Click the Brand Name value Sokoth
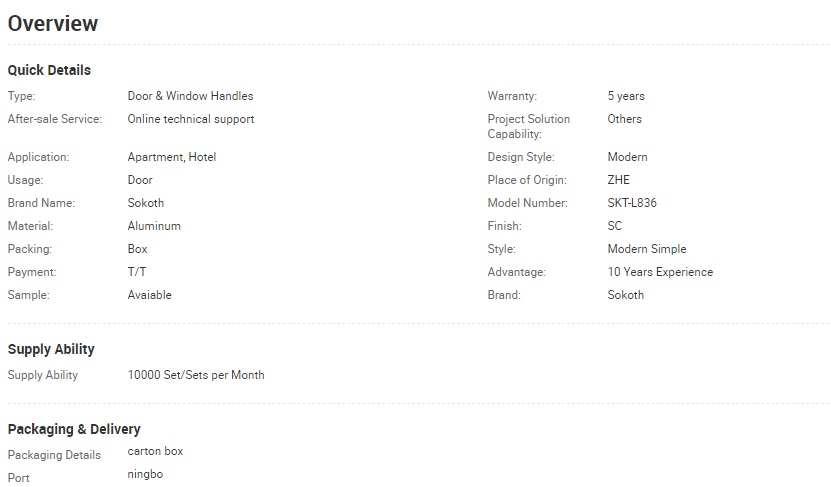831x487 pixels. [146, 203]
